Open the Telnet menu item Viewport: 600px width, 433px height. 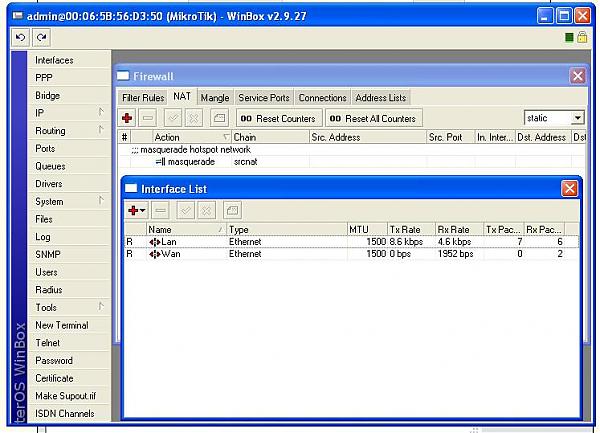coord(69,343)
